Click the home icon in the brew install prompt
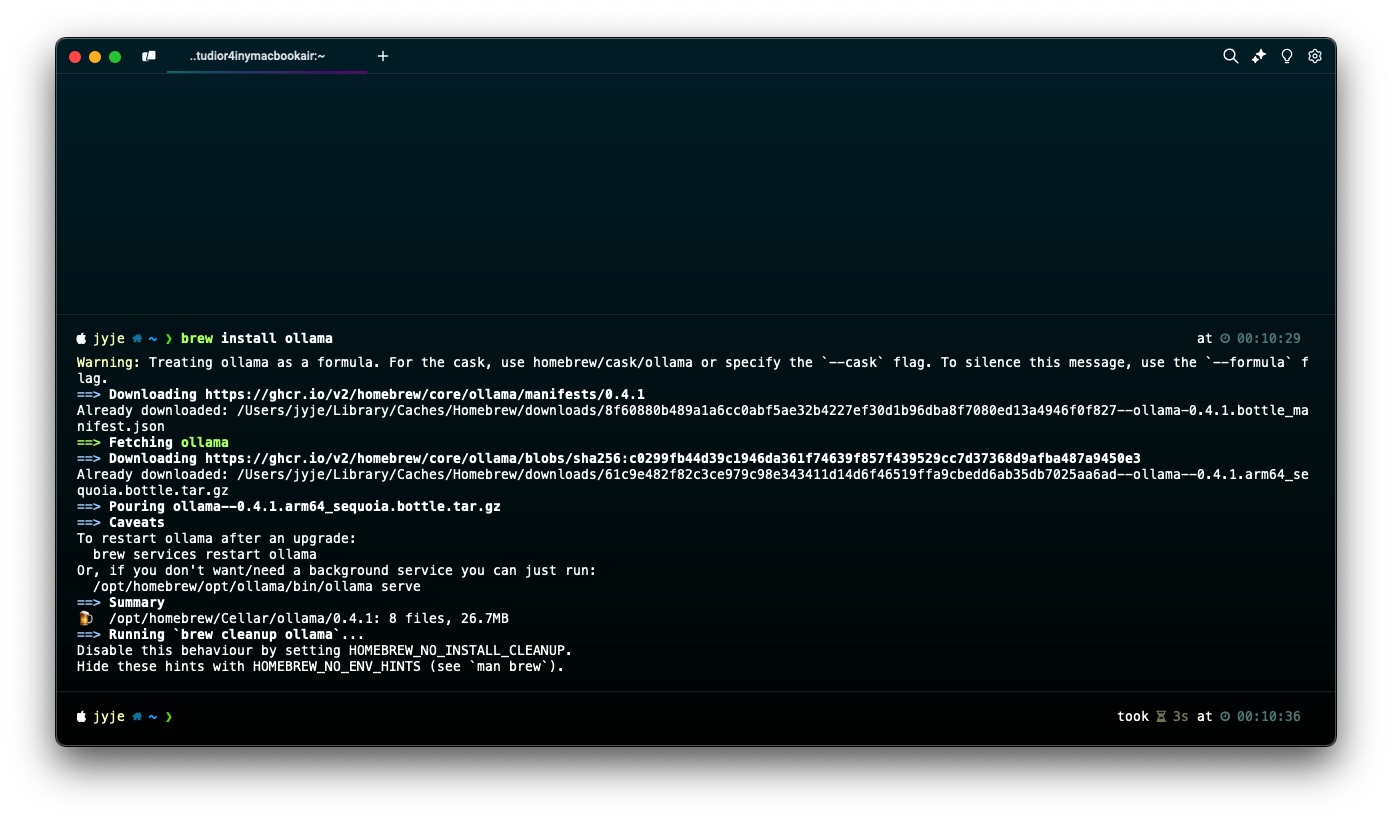 click(137, 338)
